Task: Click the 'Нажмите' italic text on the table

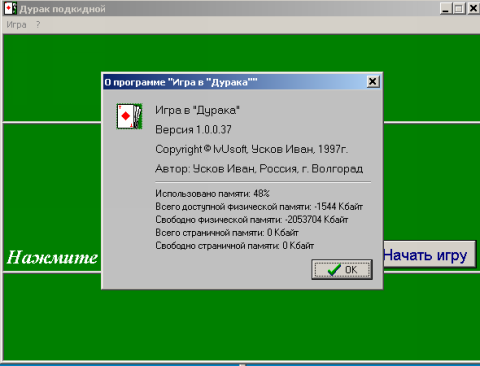Action: coord(52,257)
